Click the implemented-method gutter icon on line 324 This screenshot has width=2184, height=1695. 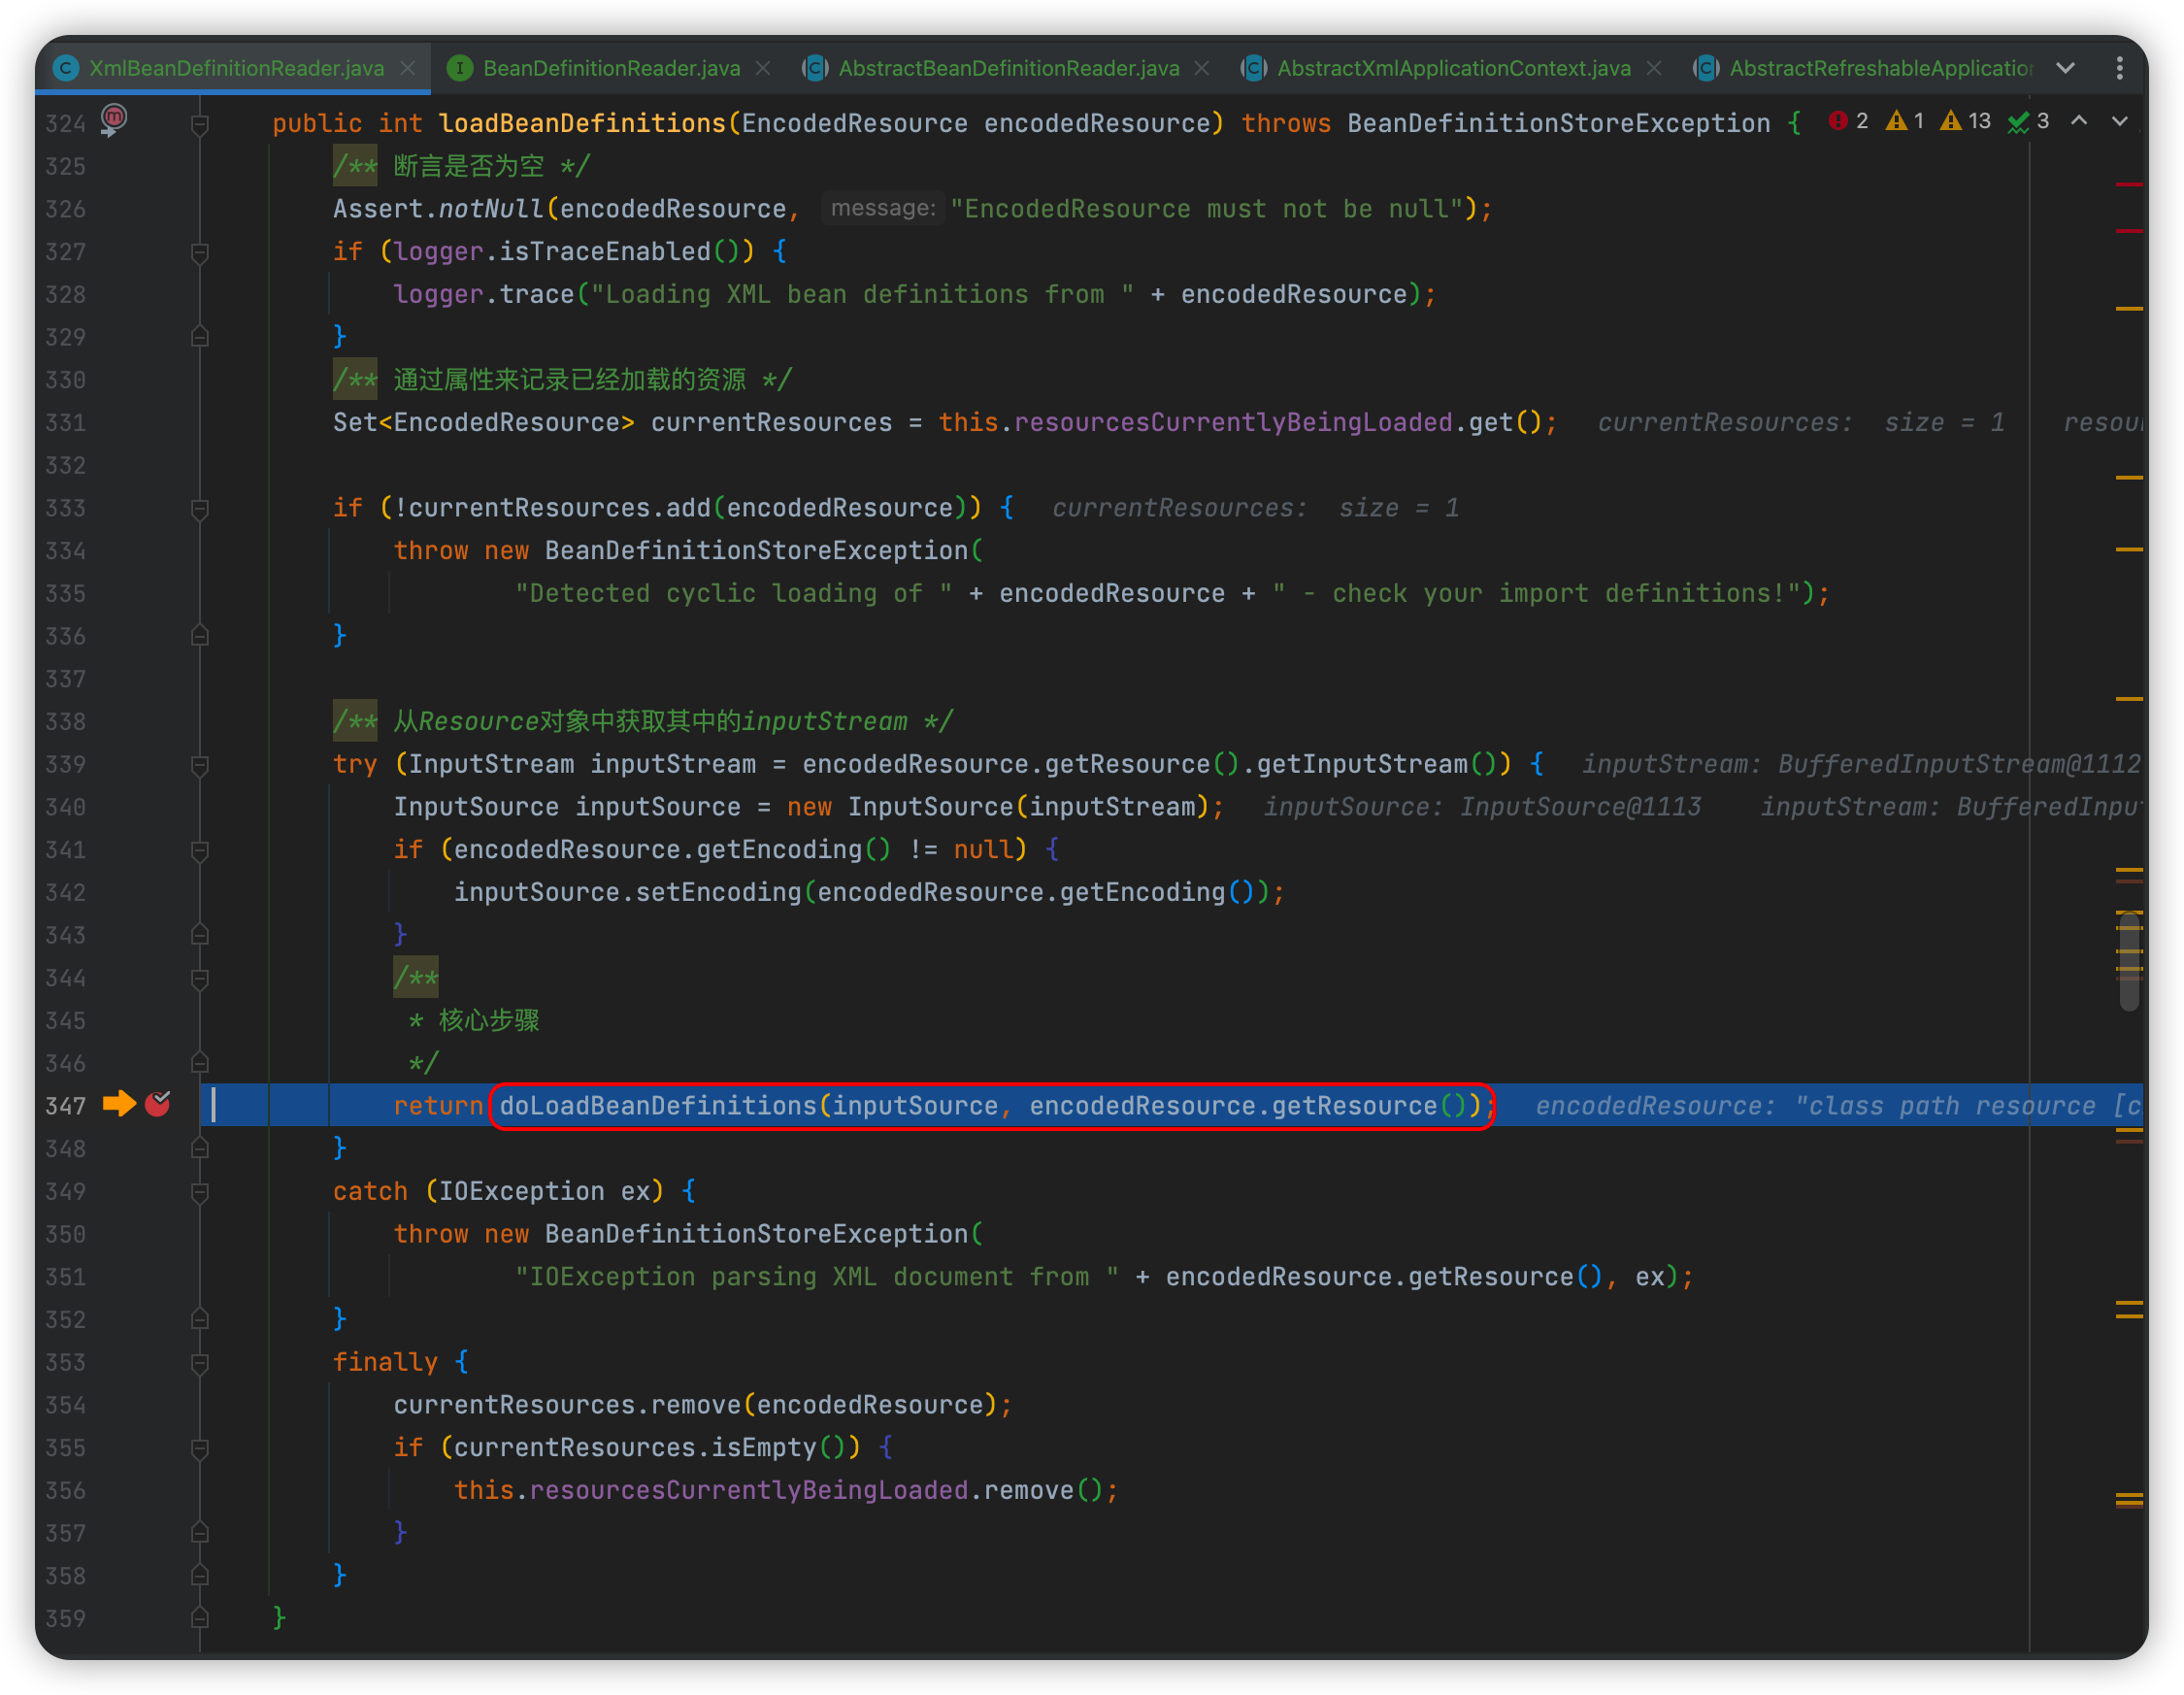[x=114, y=120]
